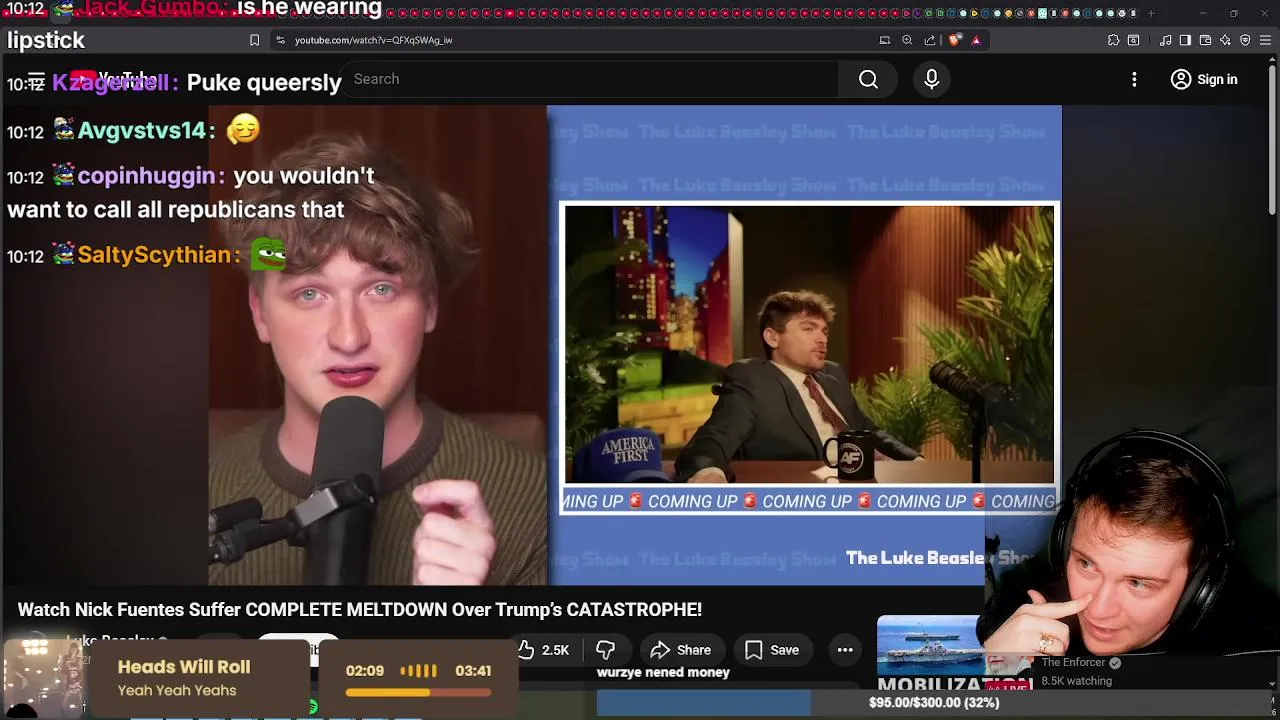Click the Heads Will Roll album art
This screenshot has height=720, width=1280.
(42, 677)
